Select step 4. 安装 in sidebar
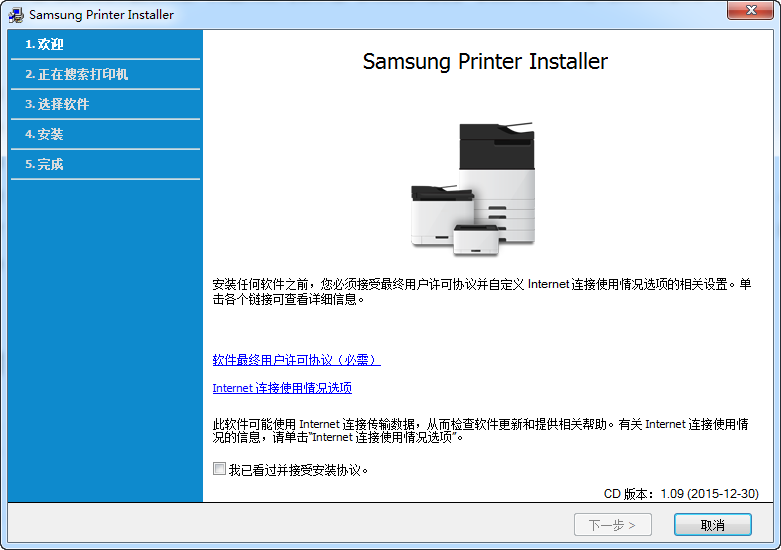The height and width of the screenshot is (550, 781). (x=105, y=134)
